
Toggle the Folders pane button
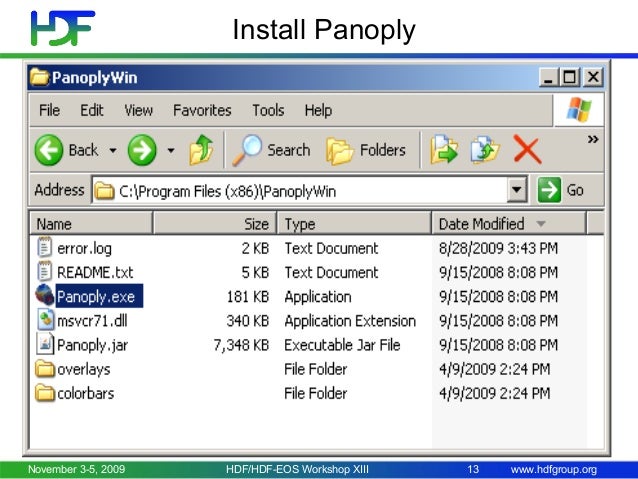(366, 150)
